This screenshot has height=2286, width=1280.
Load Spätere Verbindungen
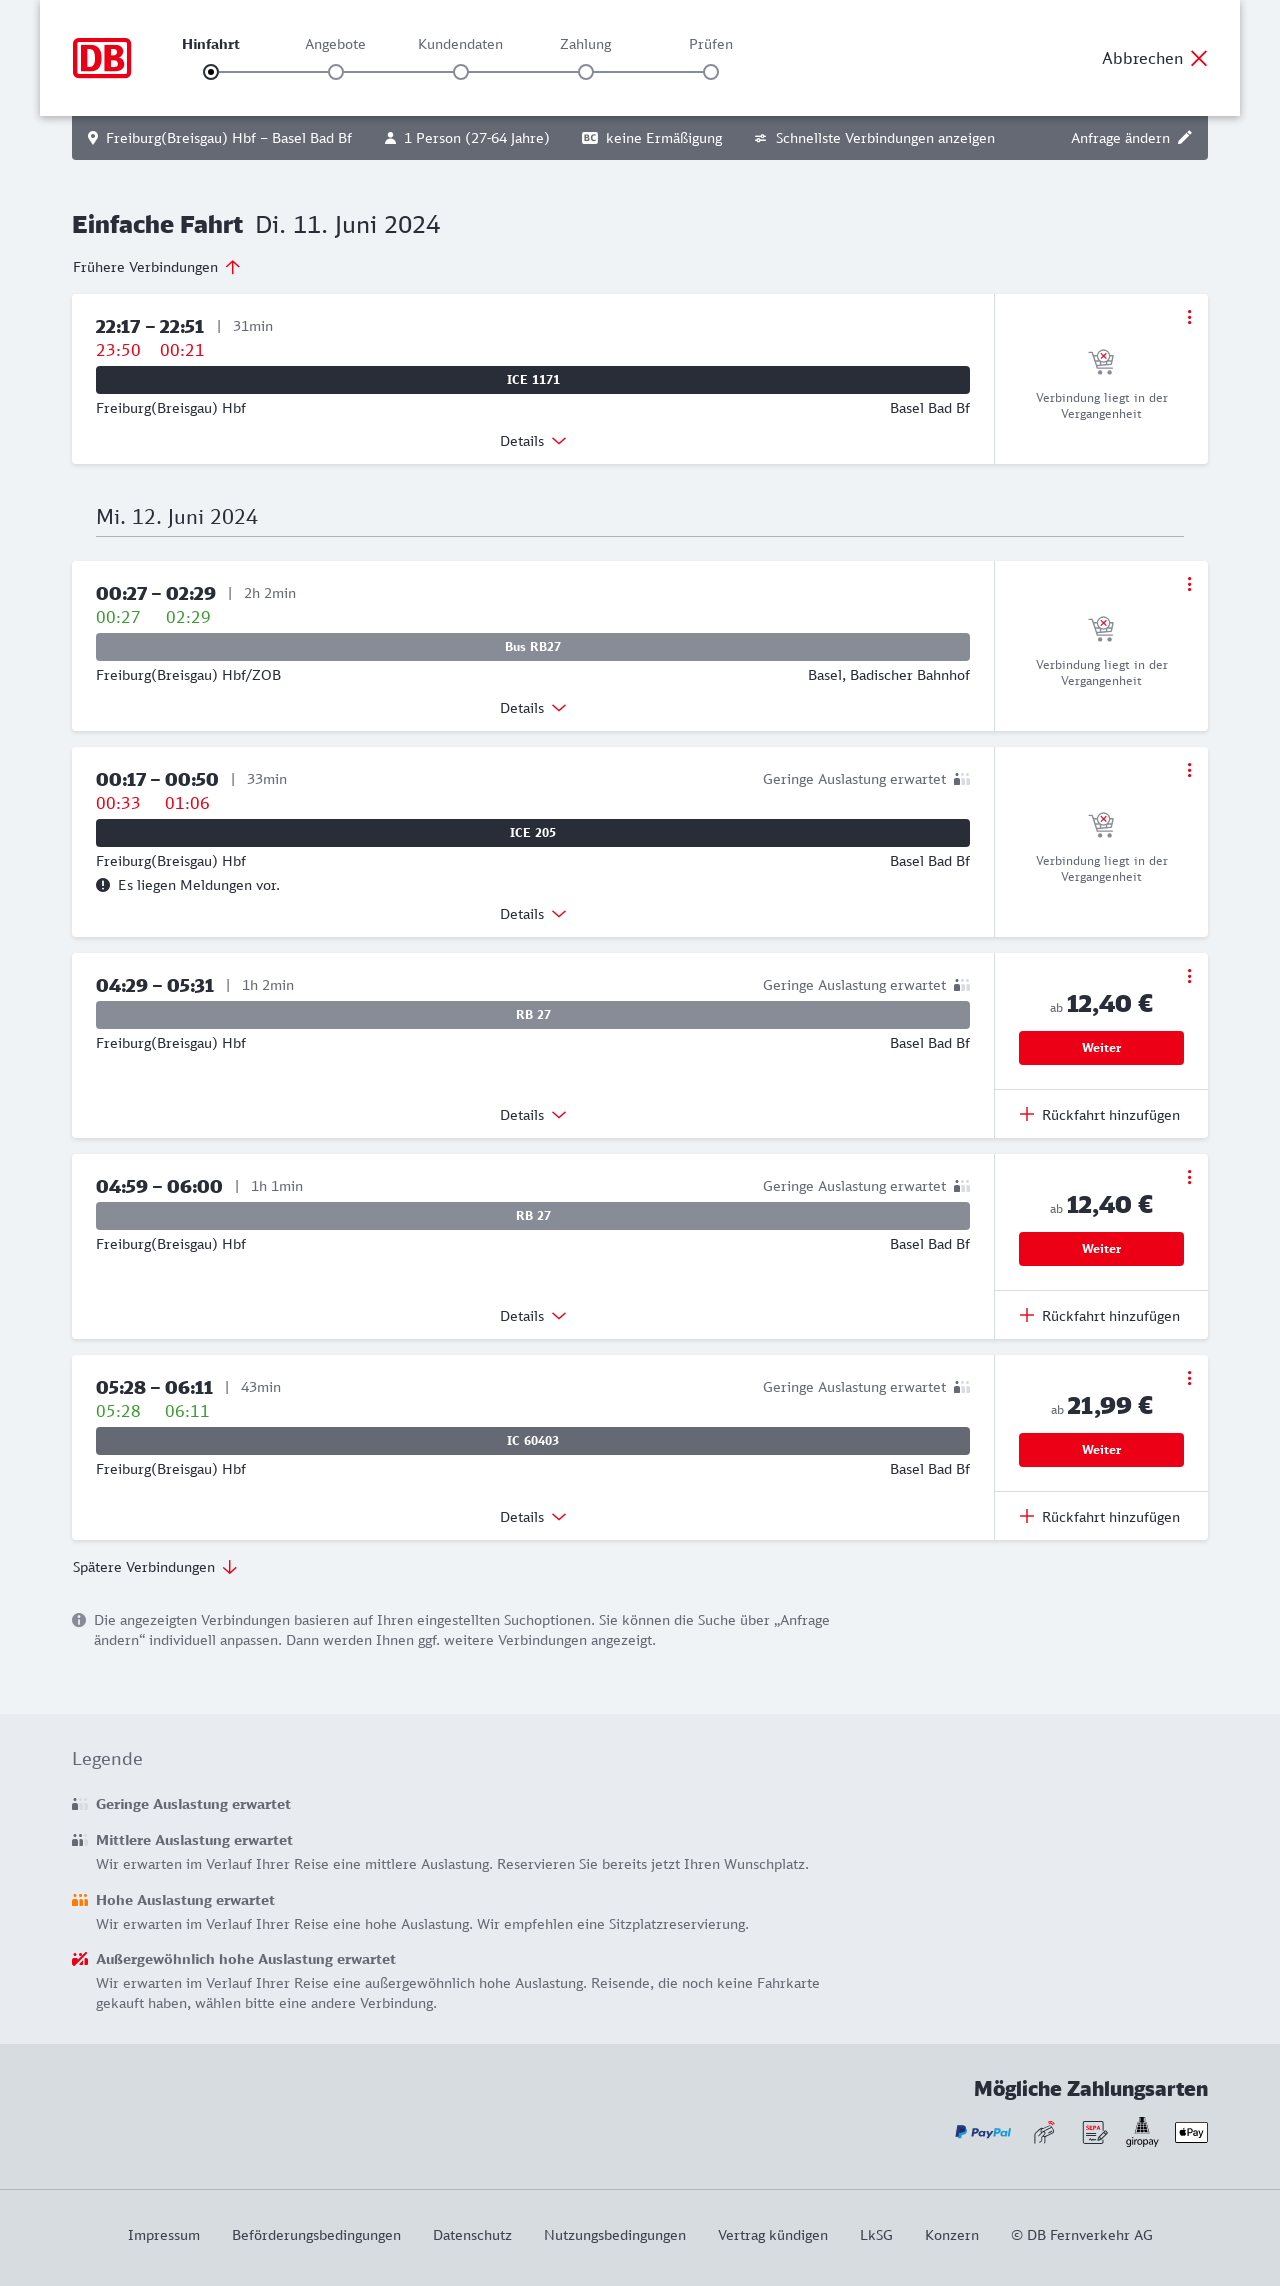point(155,1567)
